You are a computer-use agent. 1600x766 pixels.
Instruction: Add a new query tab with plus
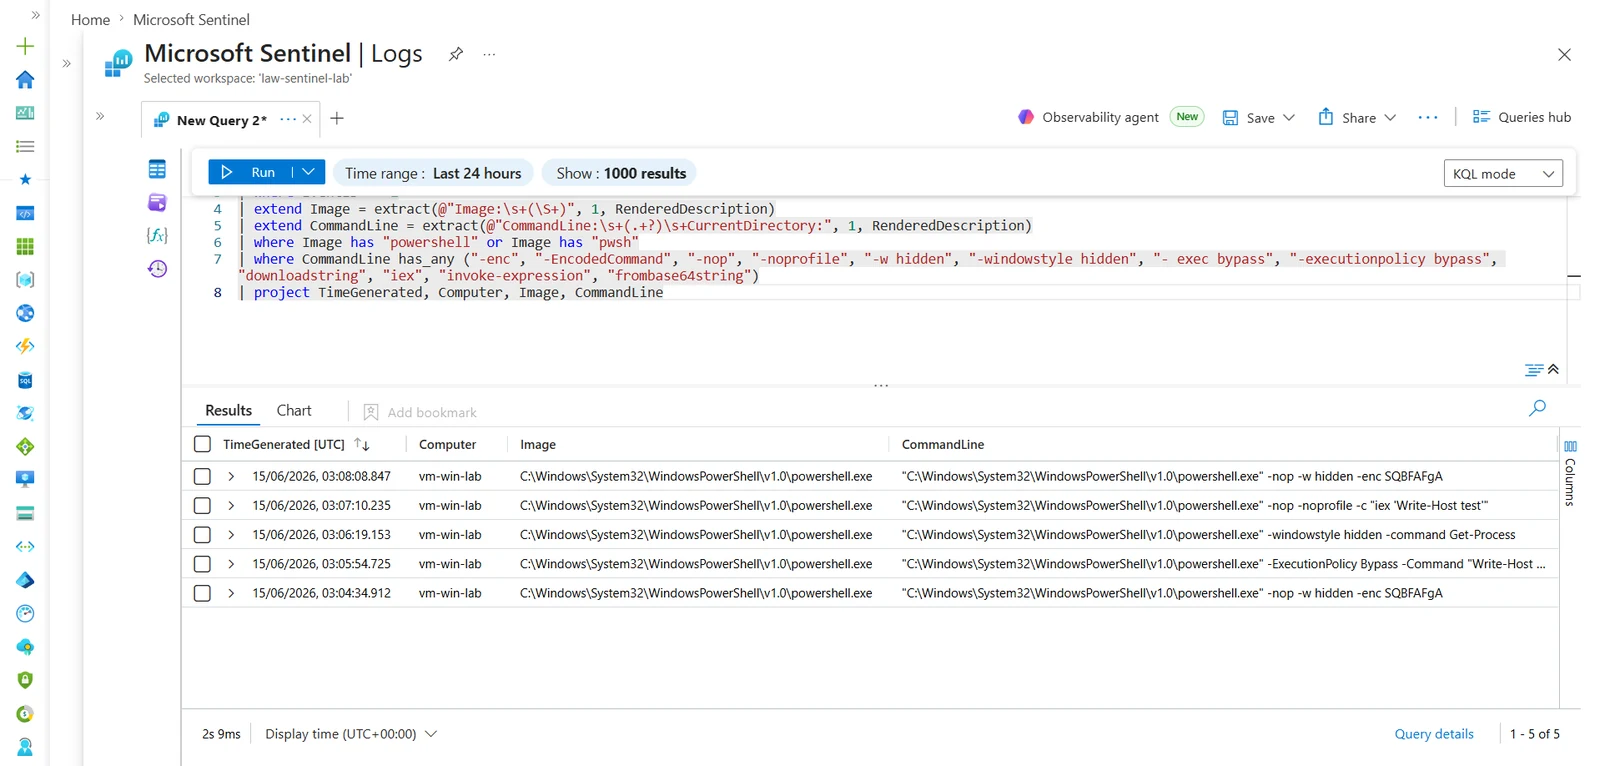[x=337, y=118]
